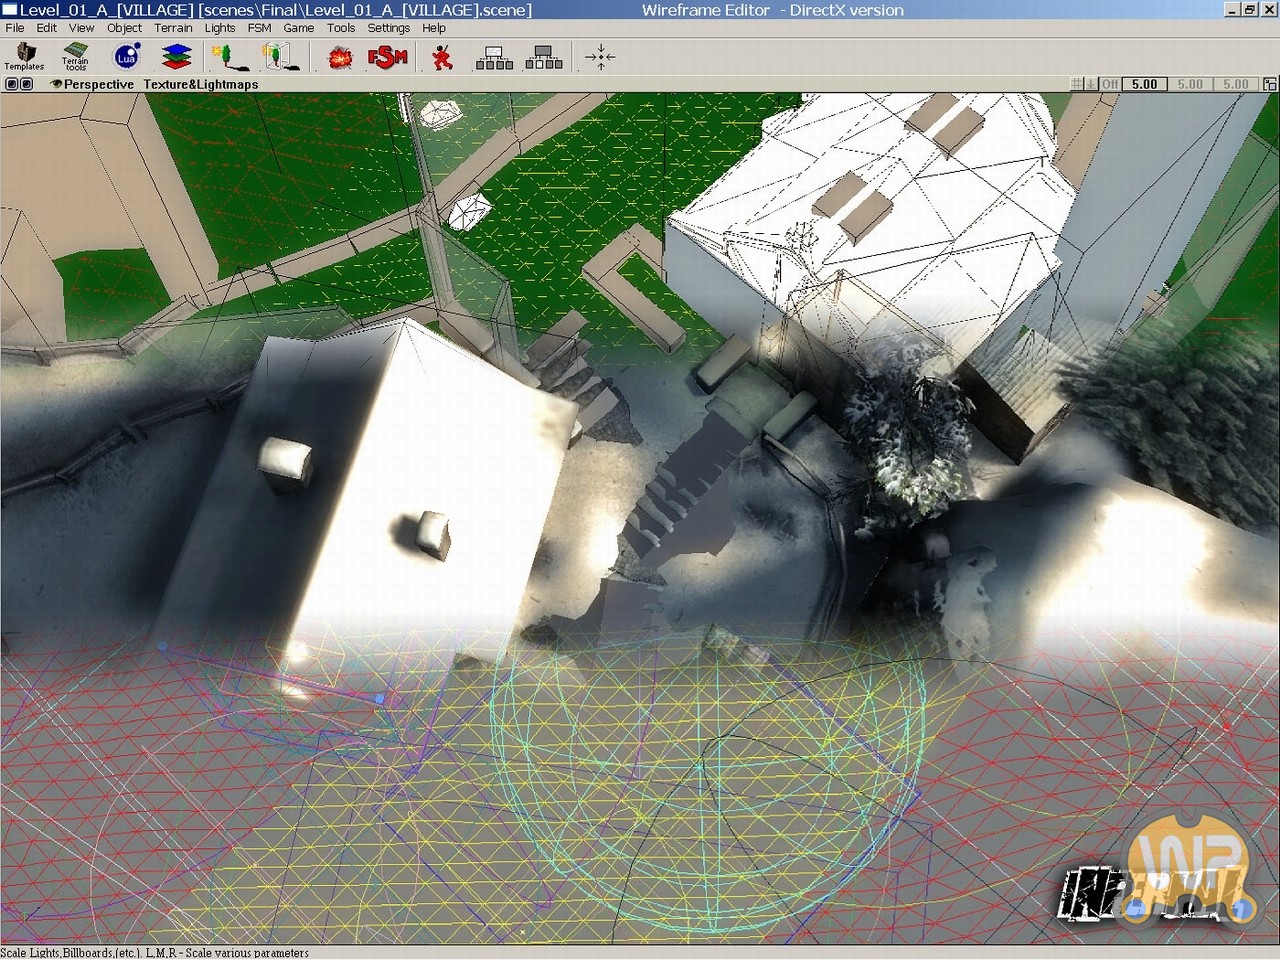
Task: Click the stacked layers icon
Action: (x=176, y=57)
